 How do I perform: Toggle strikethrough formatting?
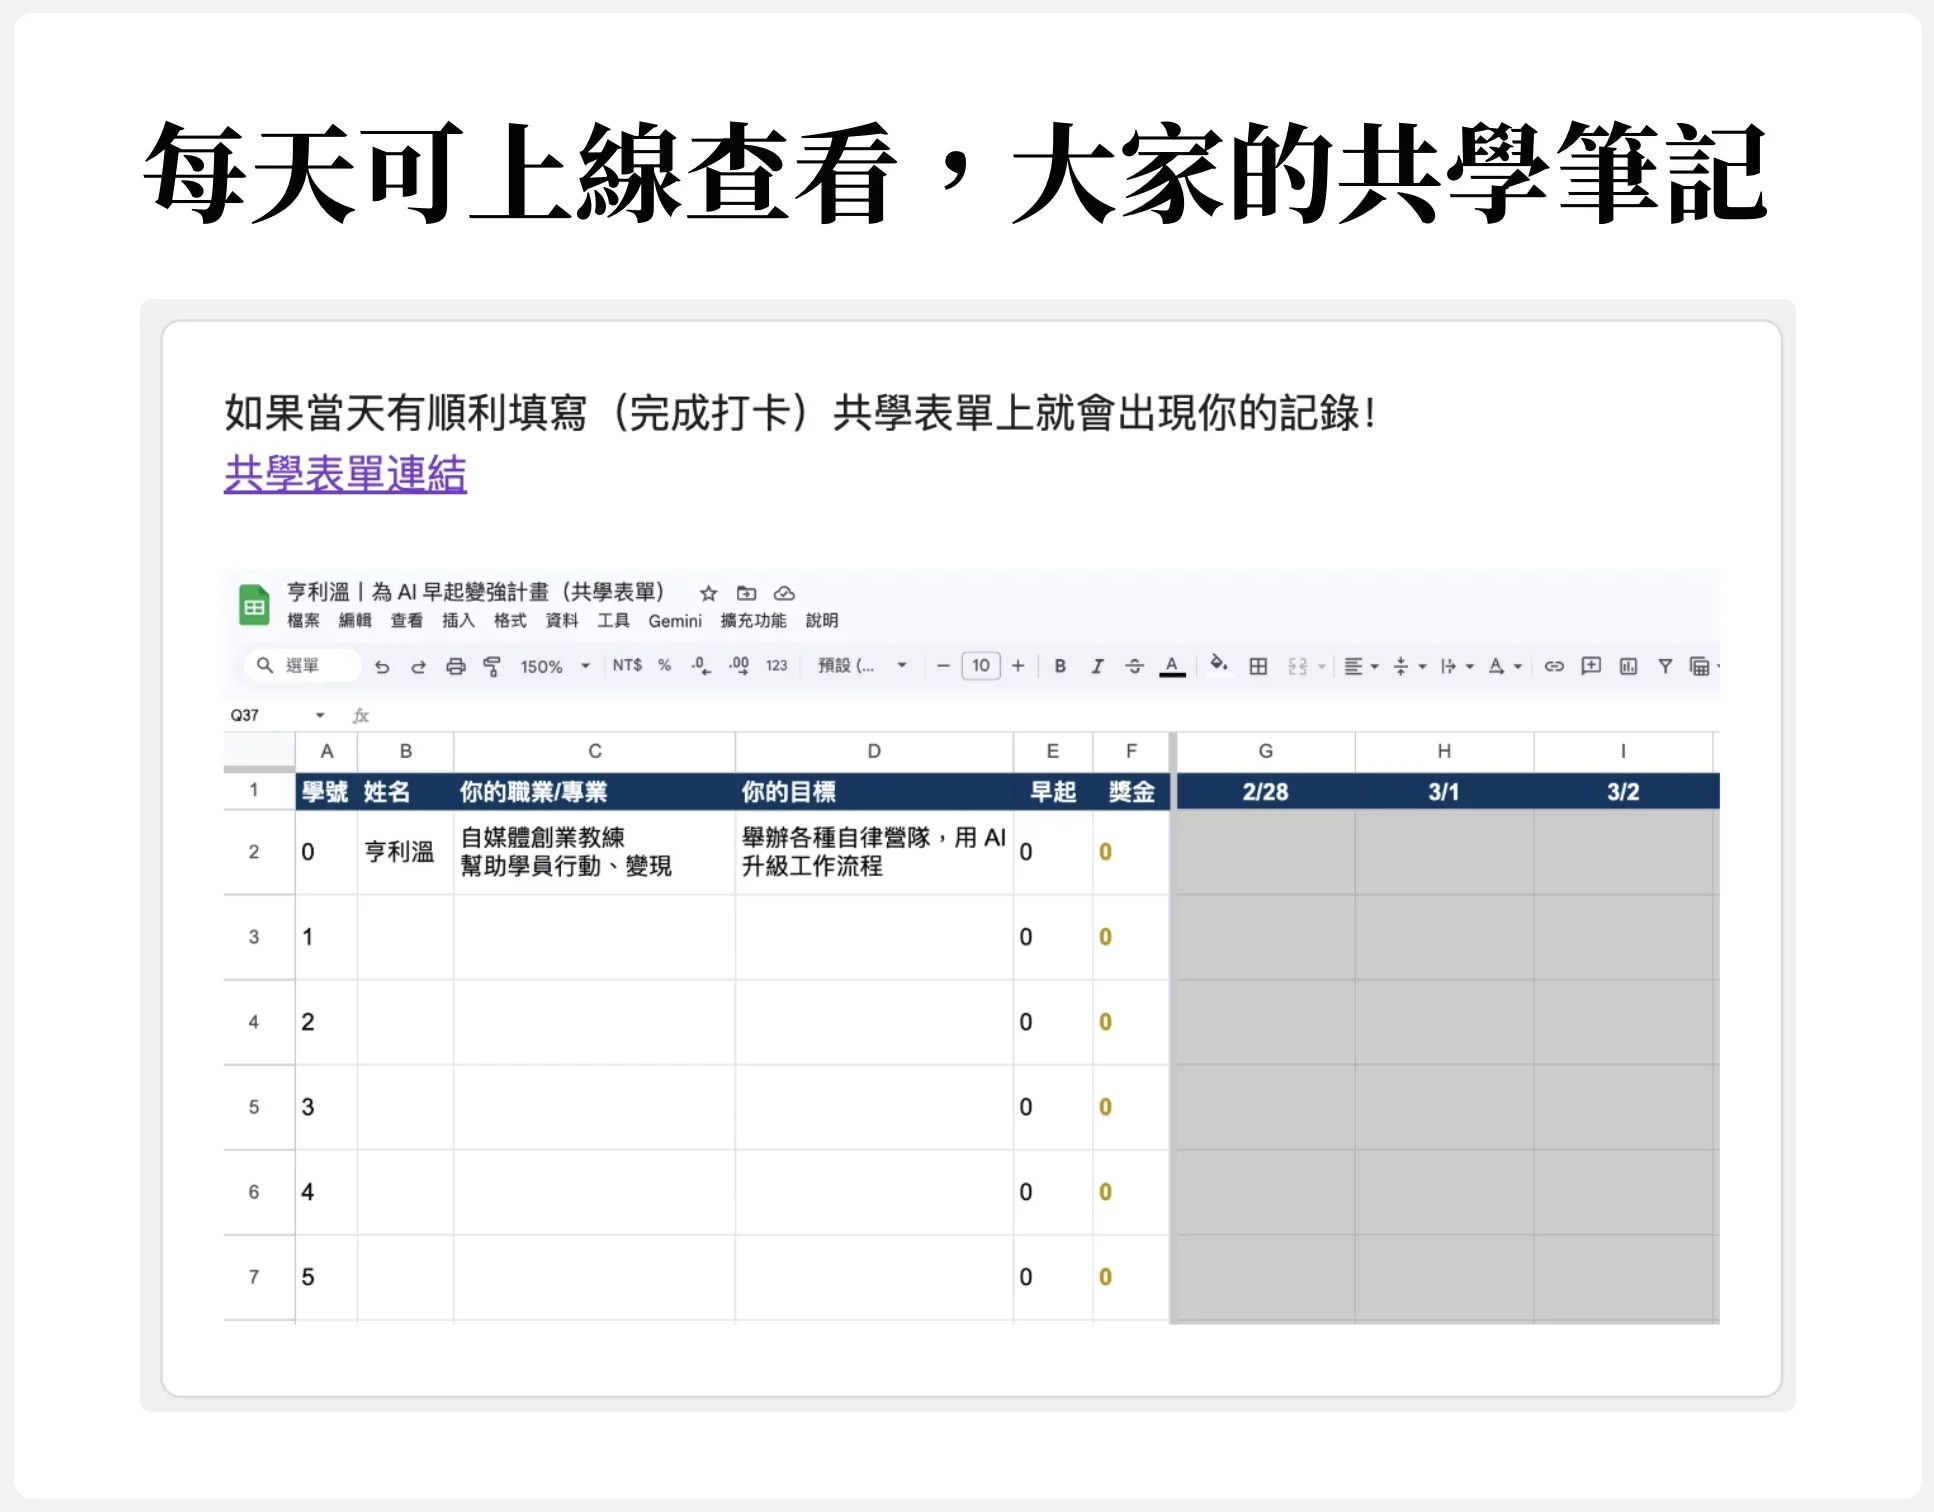[1135, 666]
